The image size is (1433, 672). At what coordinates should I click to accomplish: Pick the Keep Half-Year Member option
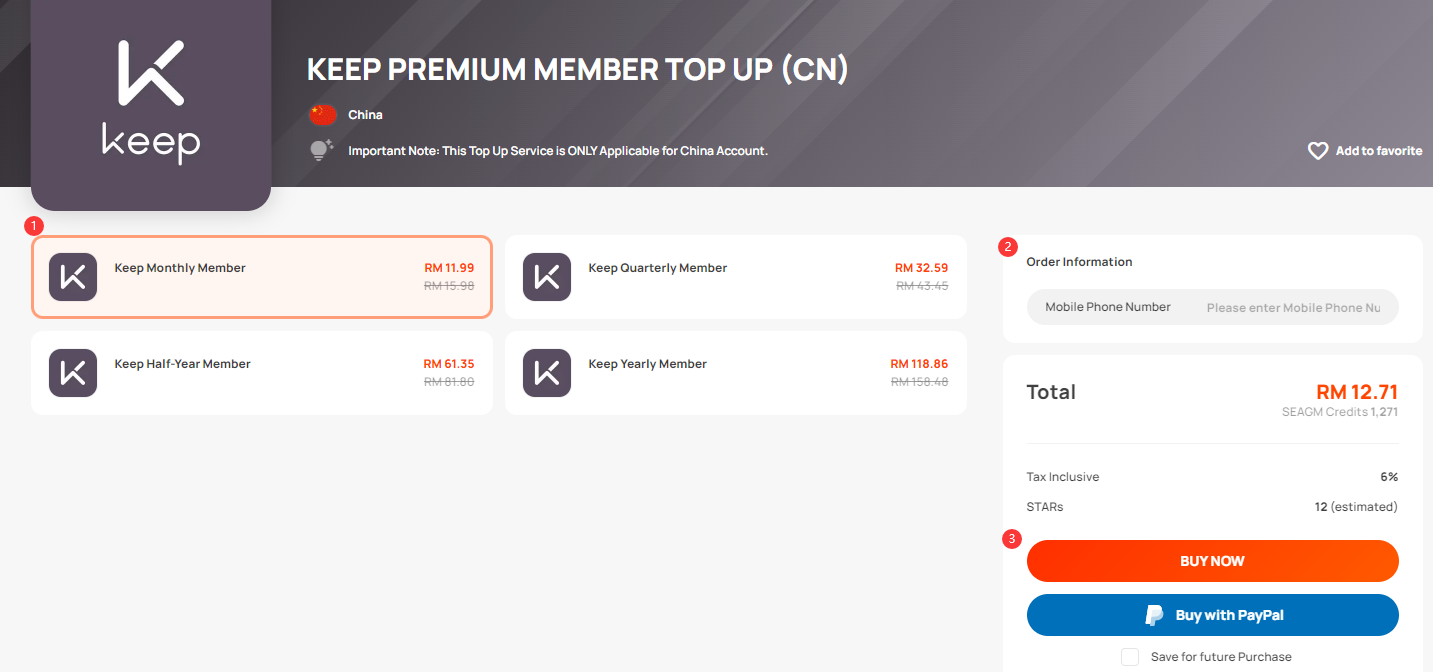click(262, 373)
